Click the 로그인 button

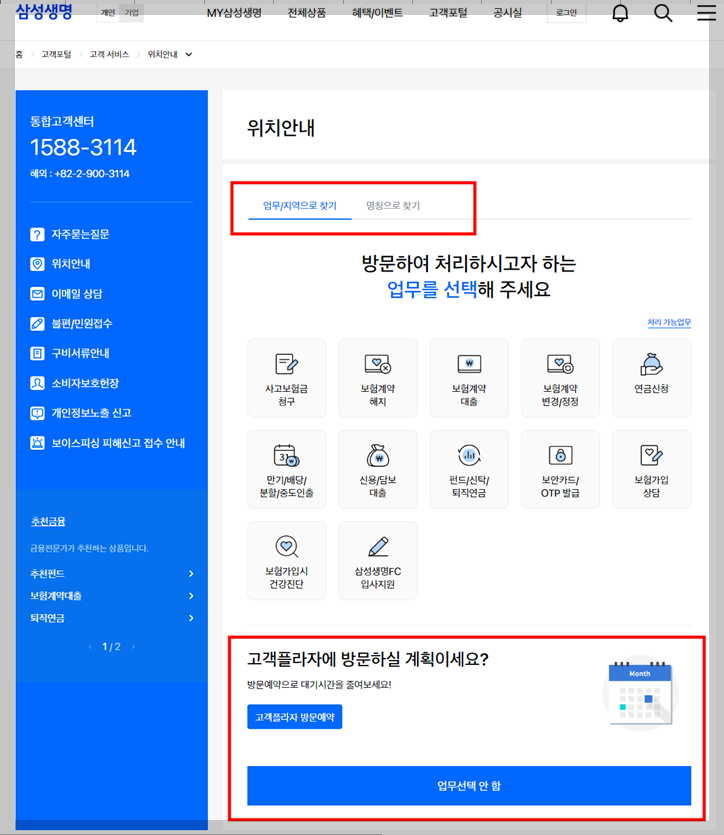point(566,13)
